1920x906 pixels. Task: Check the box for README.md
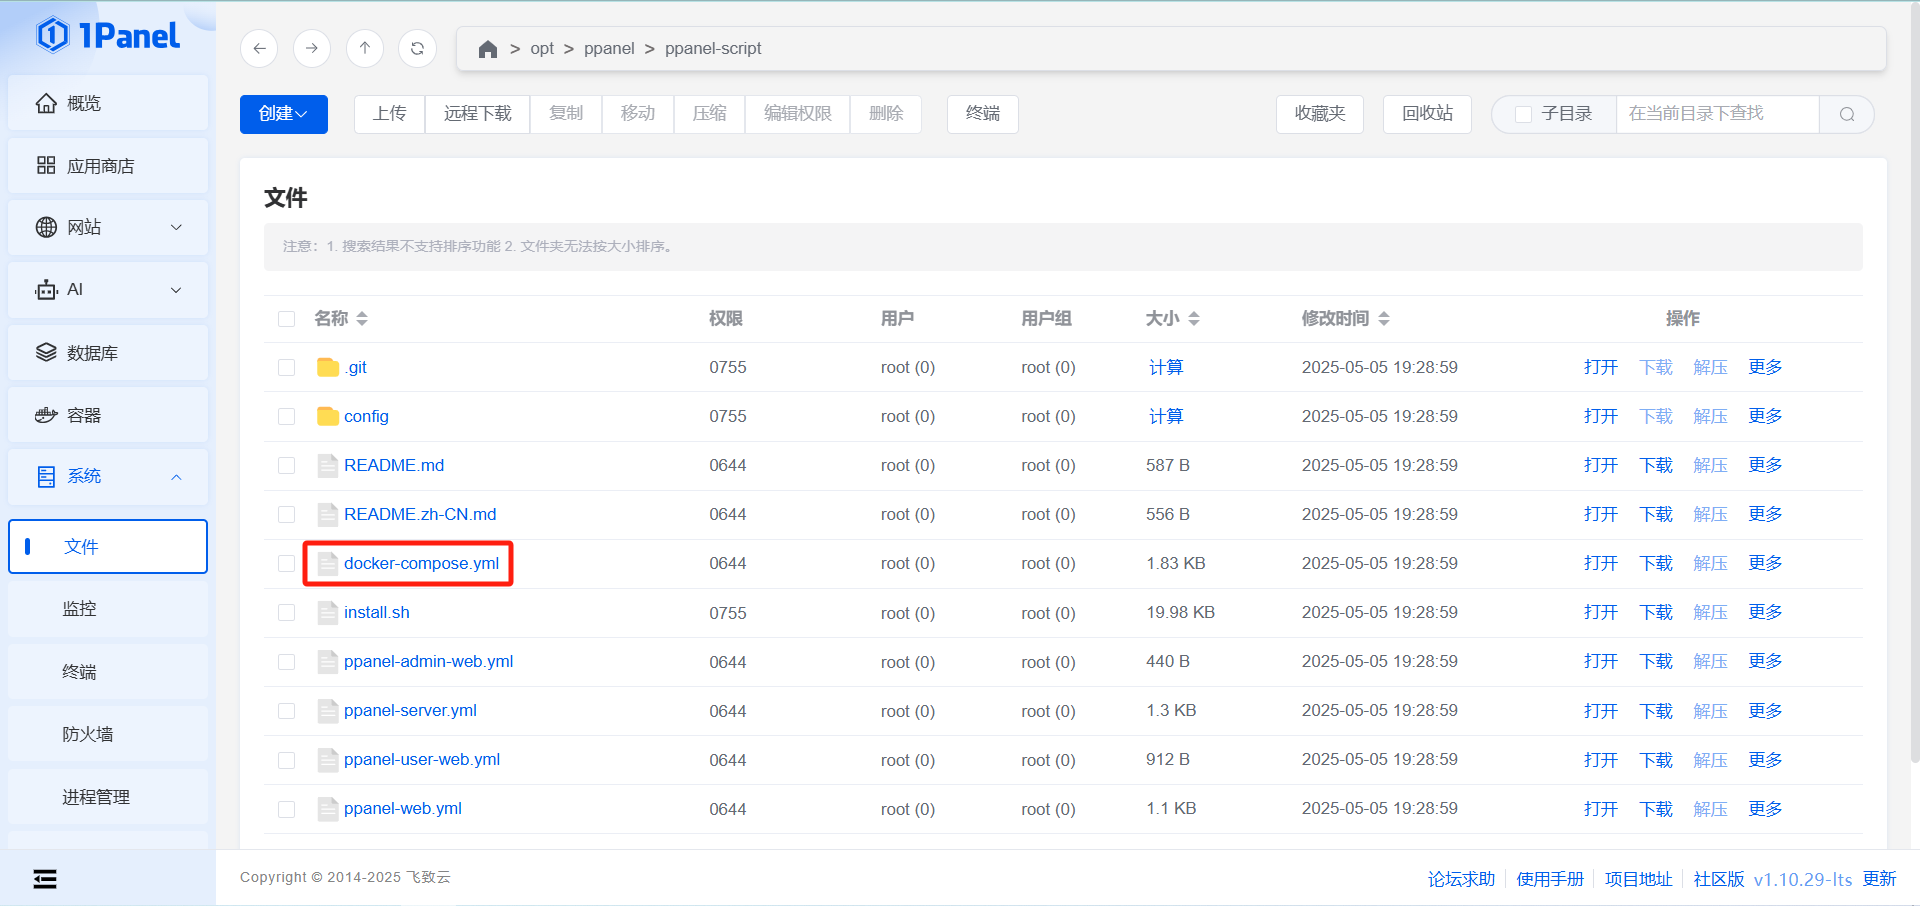[x=287, y=465]
